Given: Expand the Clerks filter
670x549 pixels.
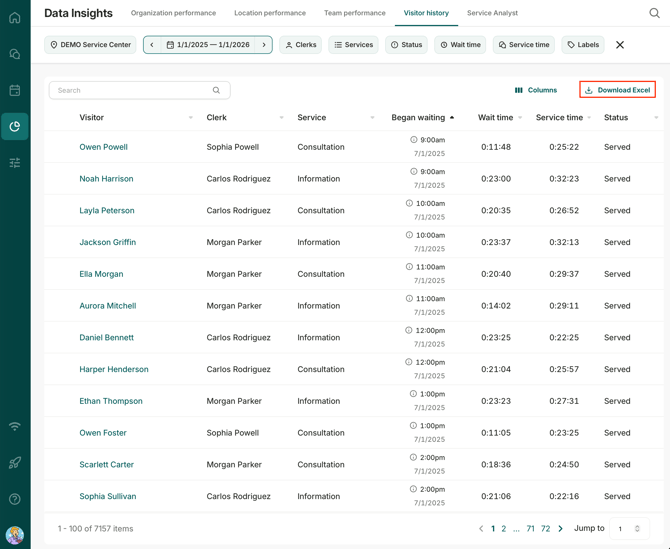Looking at the screenshot, I should click(x=301, y=45).
